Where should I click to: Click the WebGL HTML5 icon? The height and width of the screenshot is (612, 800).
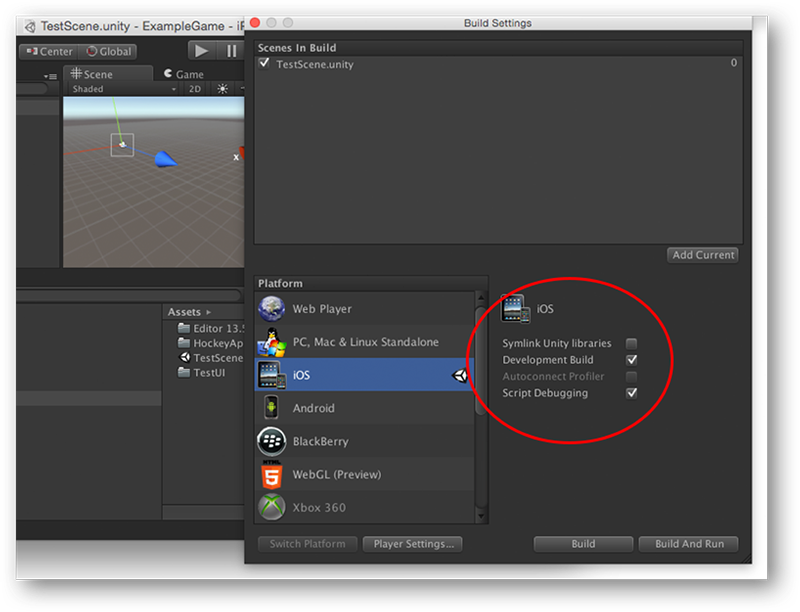coord(271,474)
